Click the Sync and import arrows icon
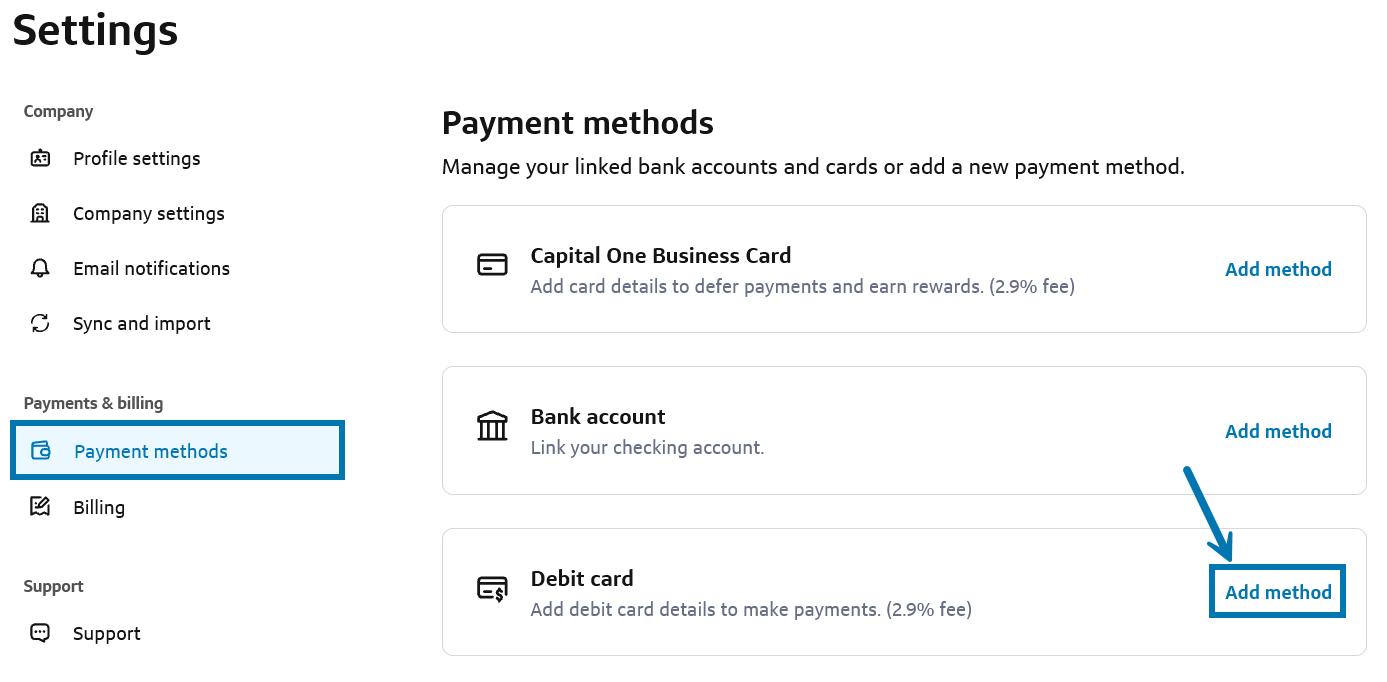Image resolution: width=1387 pixels, height=682 pixels. pyautogui.click(x=40, y=323)
